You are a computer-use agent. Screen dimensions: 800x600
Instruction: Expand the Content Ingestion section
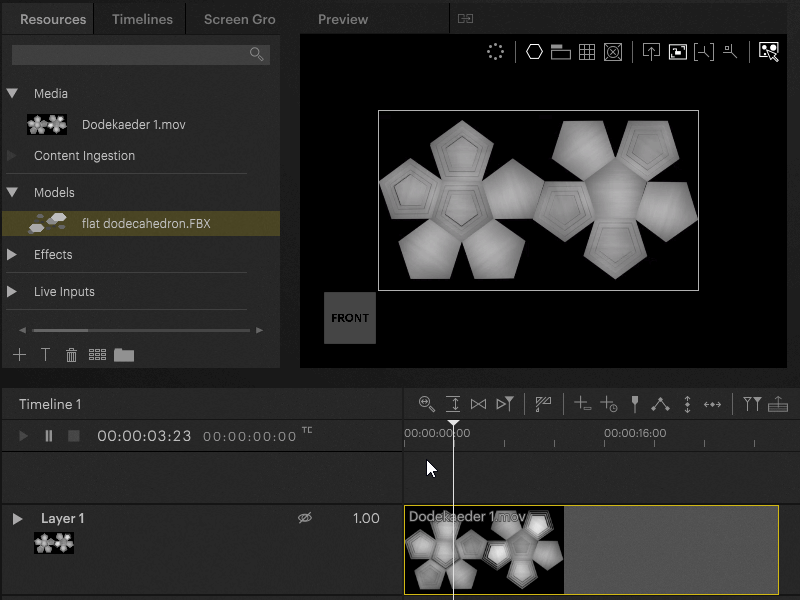coord(12,156)
